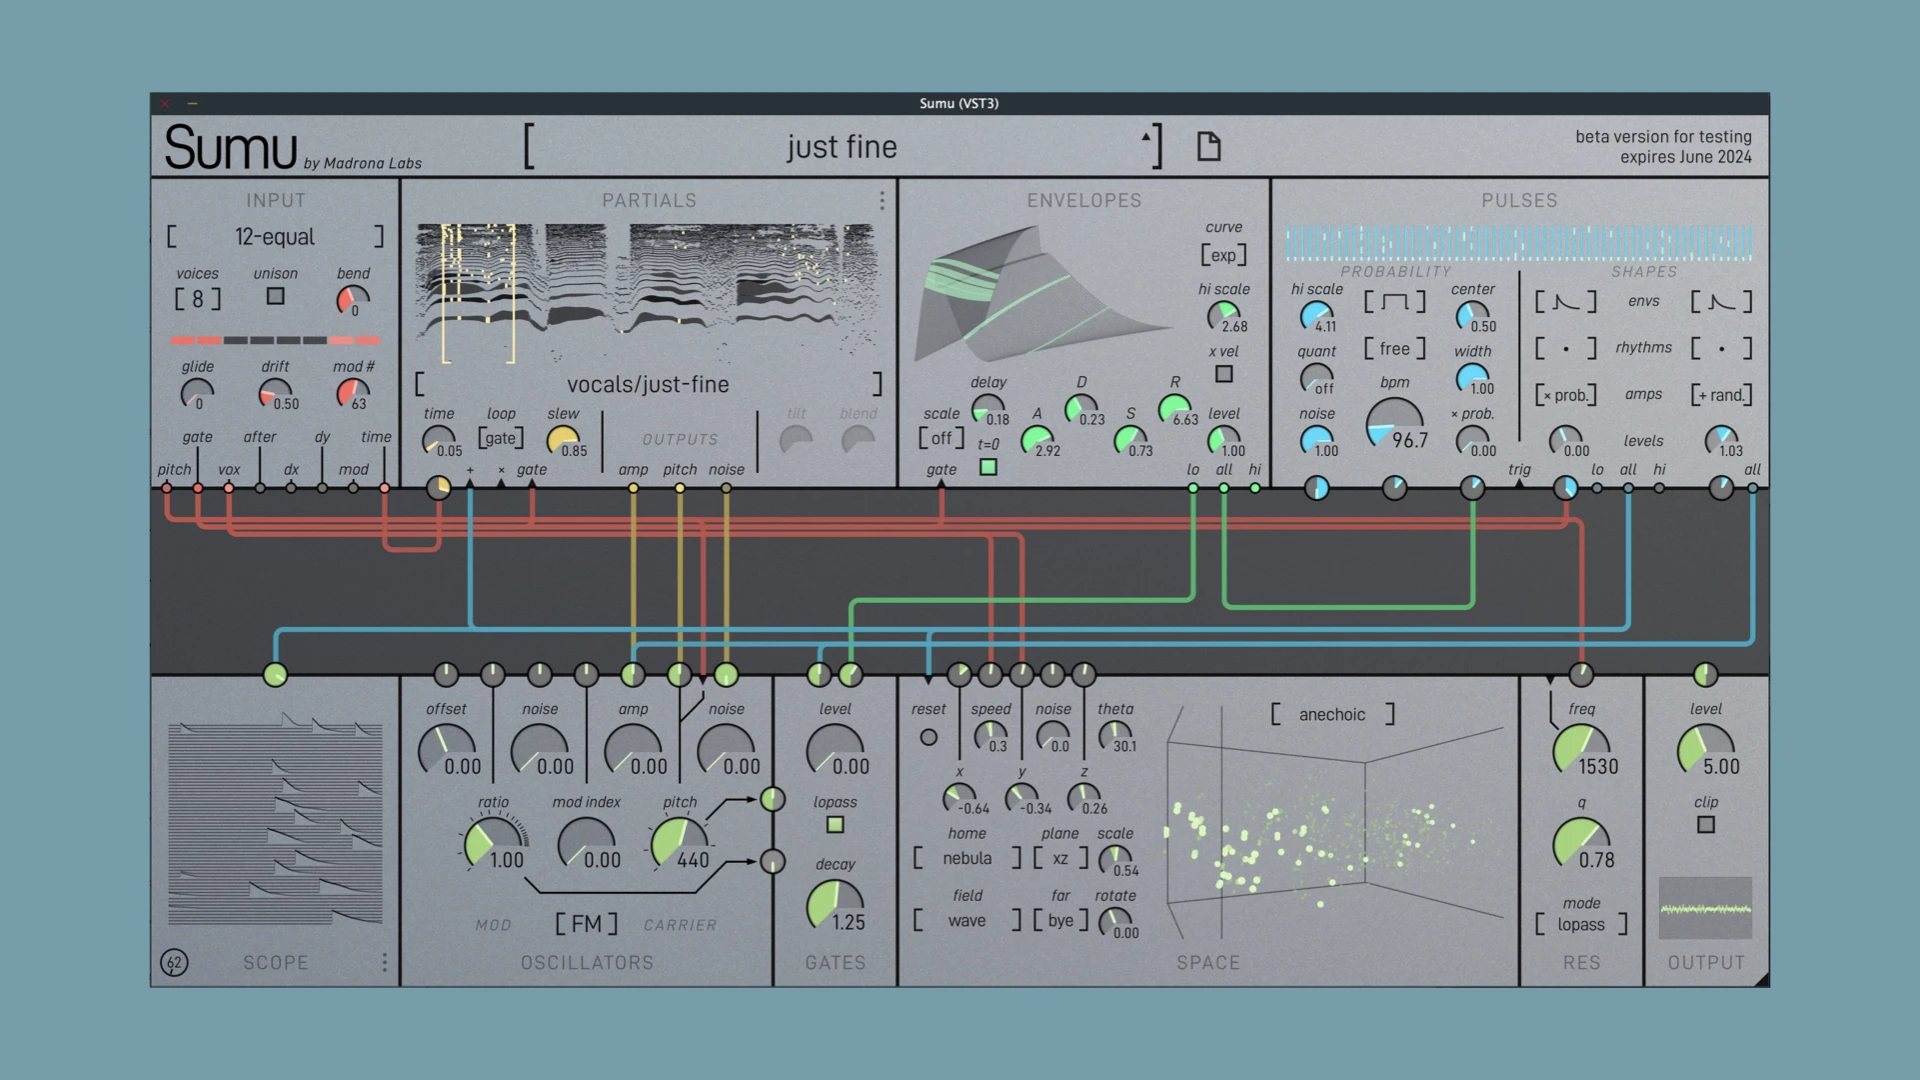Click the square pulse shape in Probability
The image size is (1920, 1080).
pos(1394,302)
